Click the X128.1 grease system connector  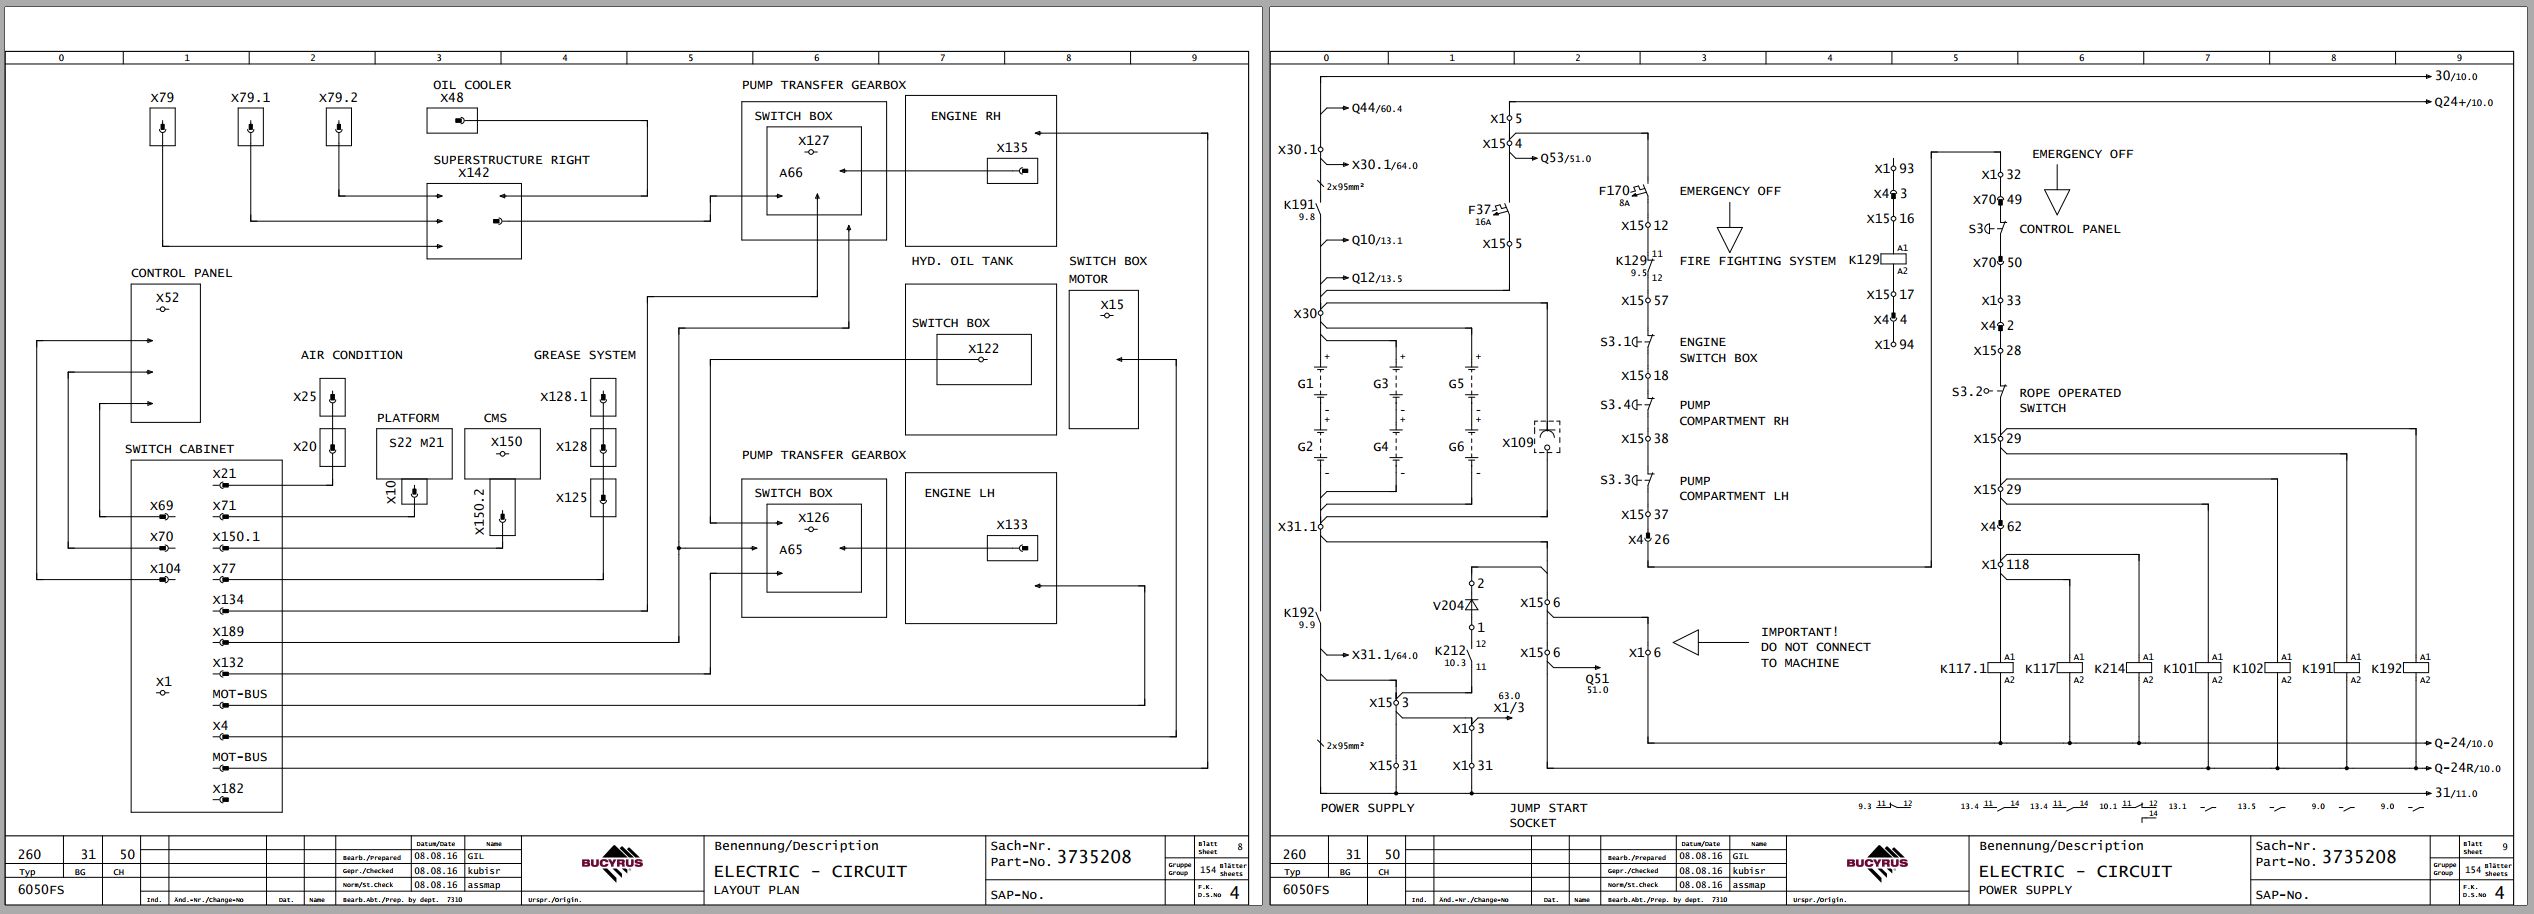point(603,397)
